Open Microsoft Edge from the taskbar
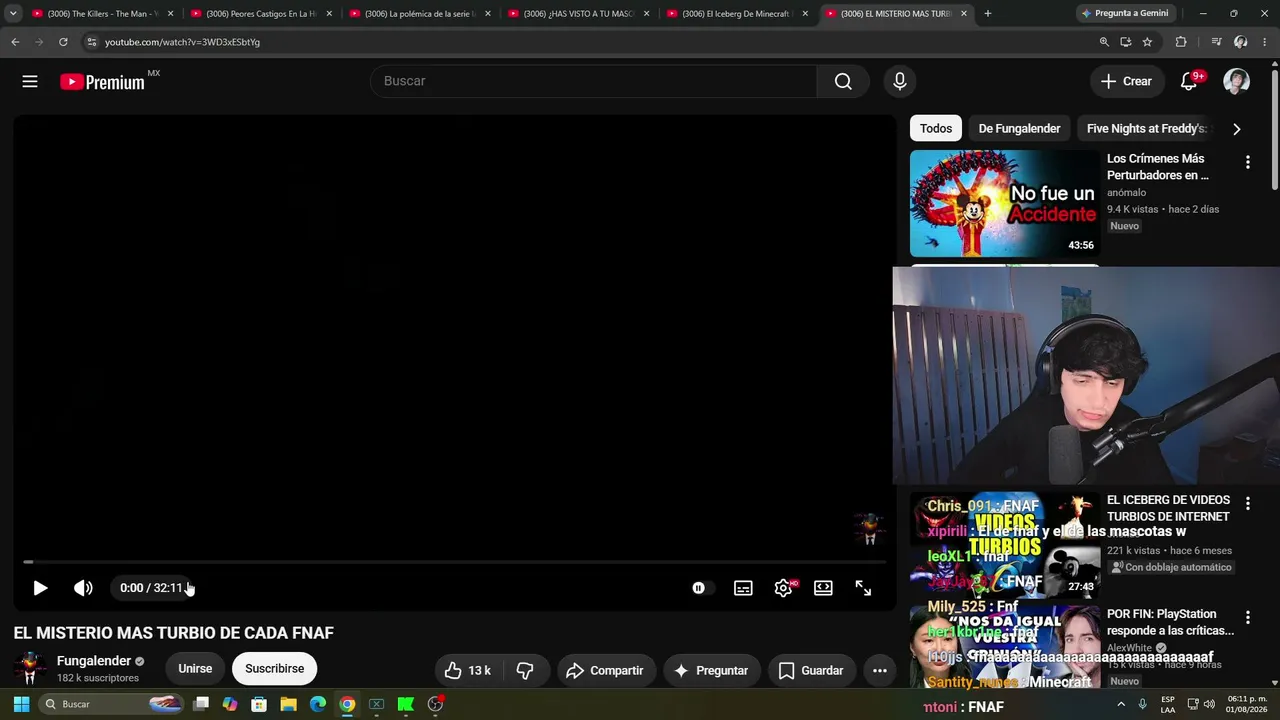The width and height of the screenshot is (1280, 720). [318, 704]
